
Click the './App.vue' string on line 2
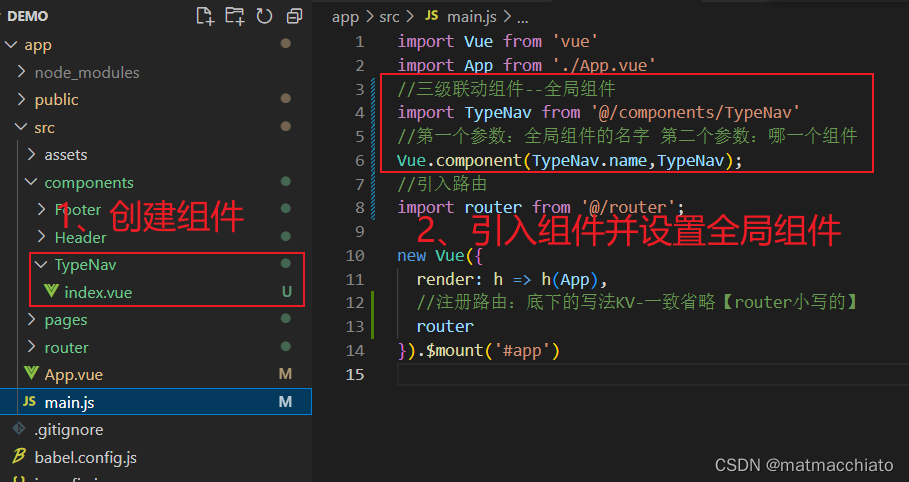coord(603,65)
